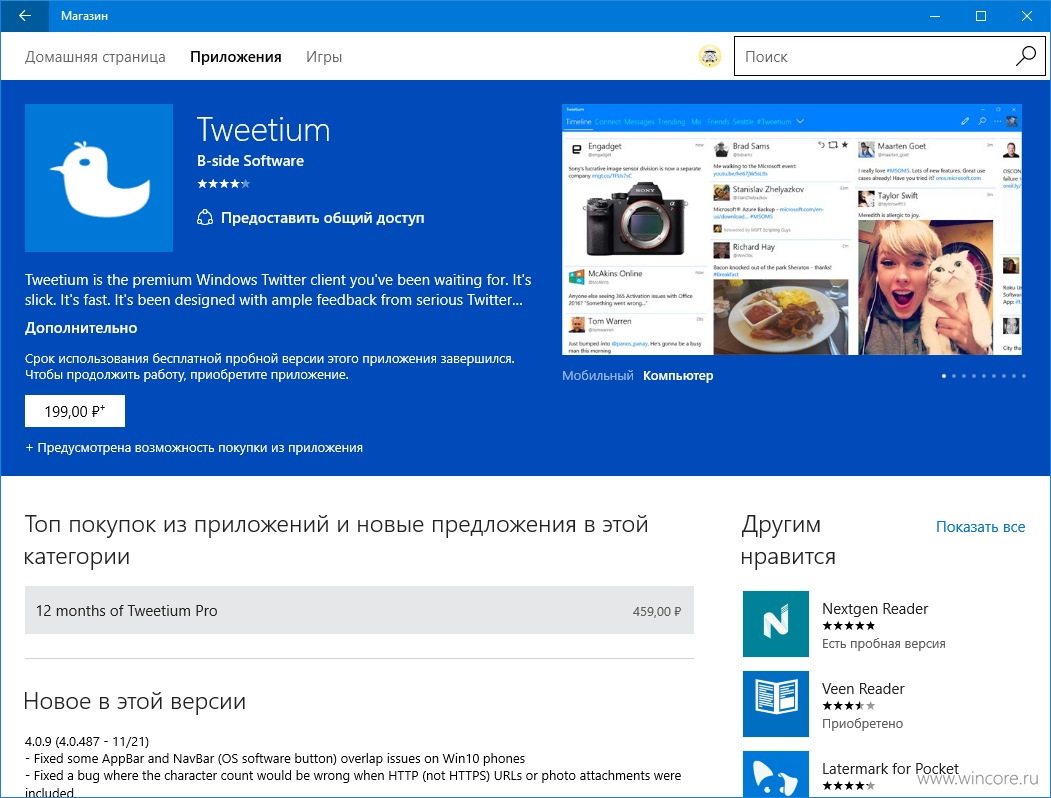Image resolution: width=1051 pixels, height=798 pixels.
Task: Expand description with Дополнительно
Action: coord(81,328)
